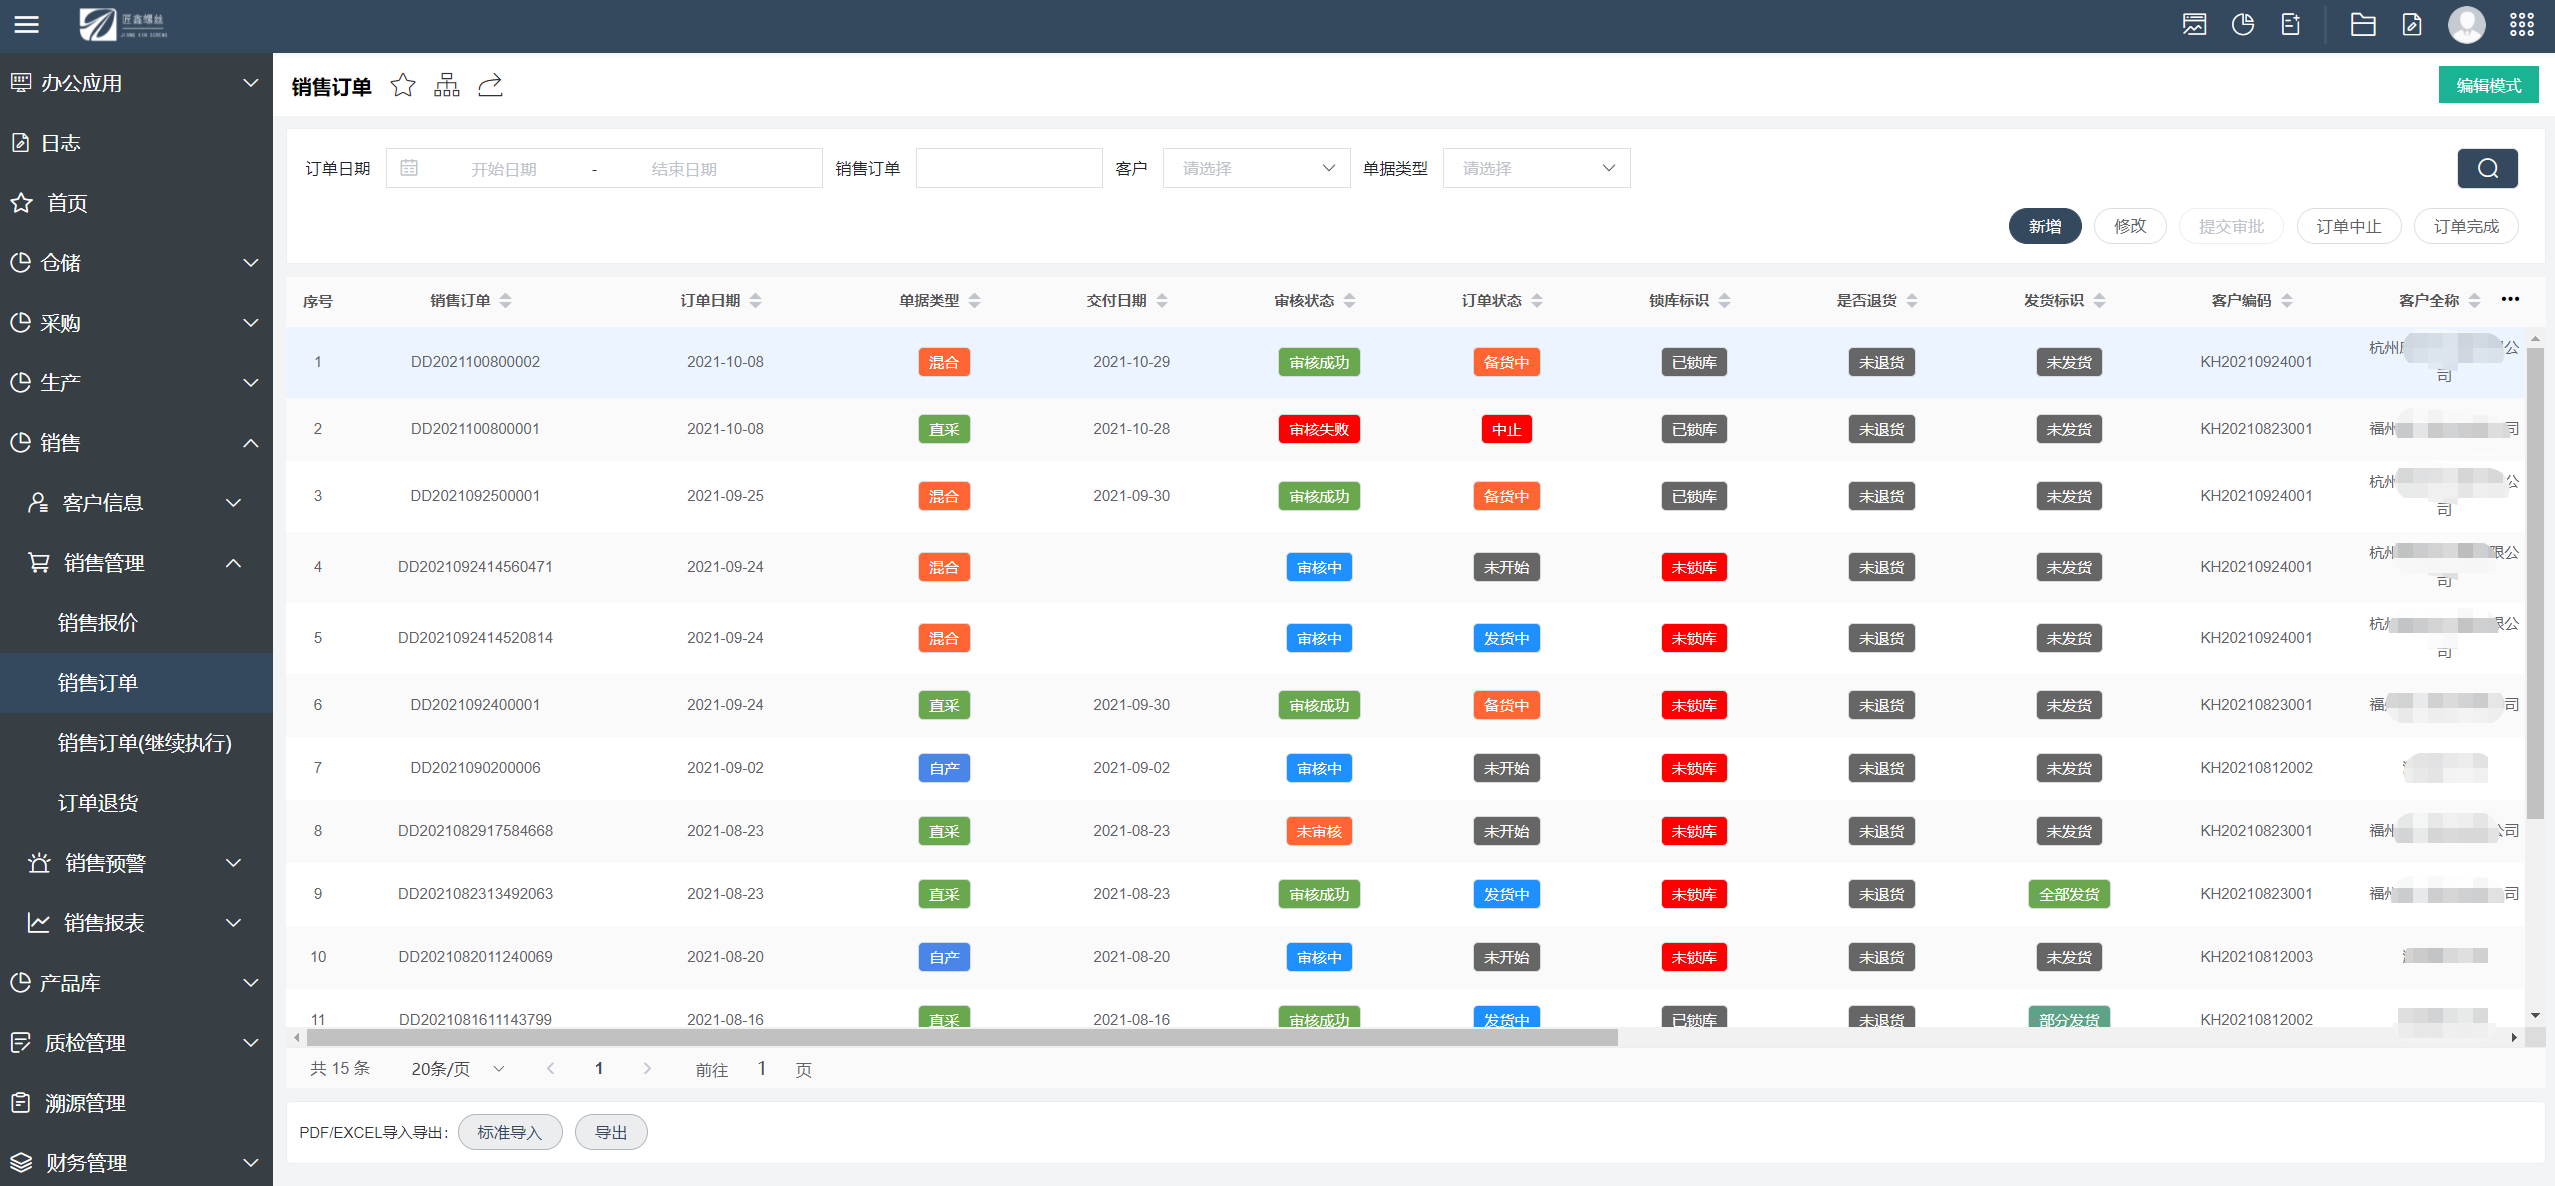Click the 审核失败 status tag
Viewport: 2555px width, 1186px height.
pos(1319,429)
